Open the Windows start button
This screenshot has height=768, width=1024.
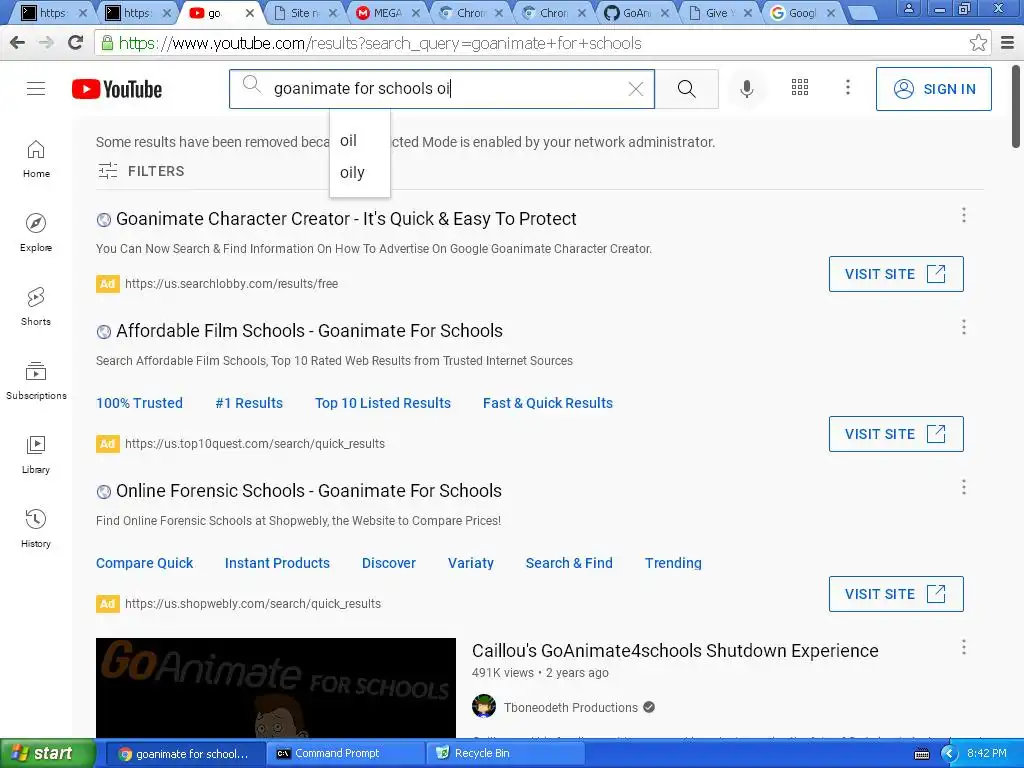[x=47, y=754]
